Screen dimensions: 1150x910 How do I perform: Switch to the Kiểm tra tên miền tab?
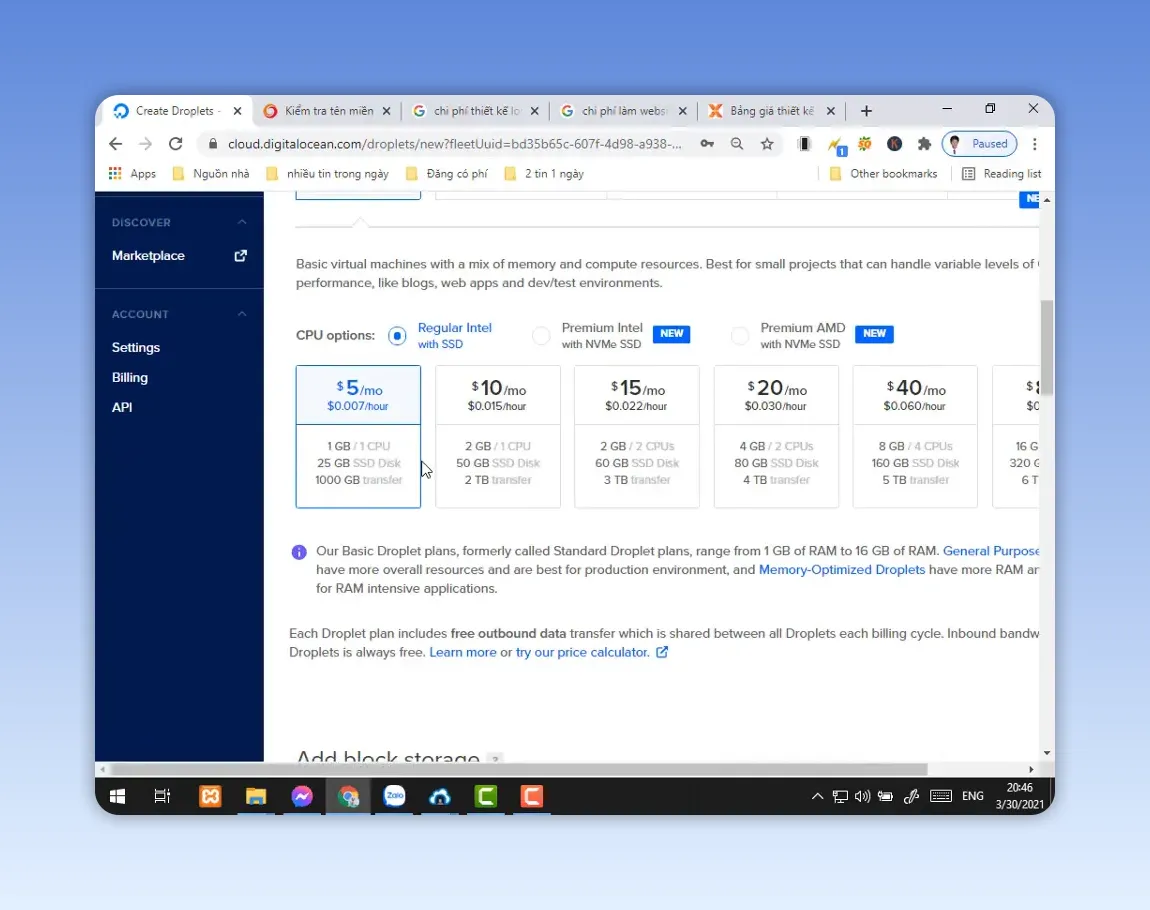click(x=329, y=111)
